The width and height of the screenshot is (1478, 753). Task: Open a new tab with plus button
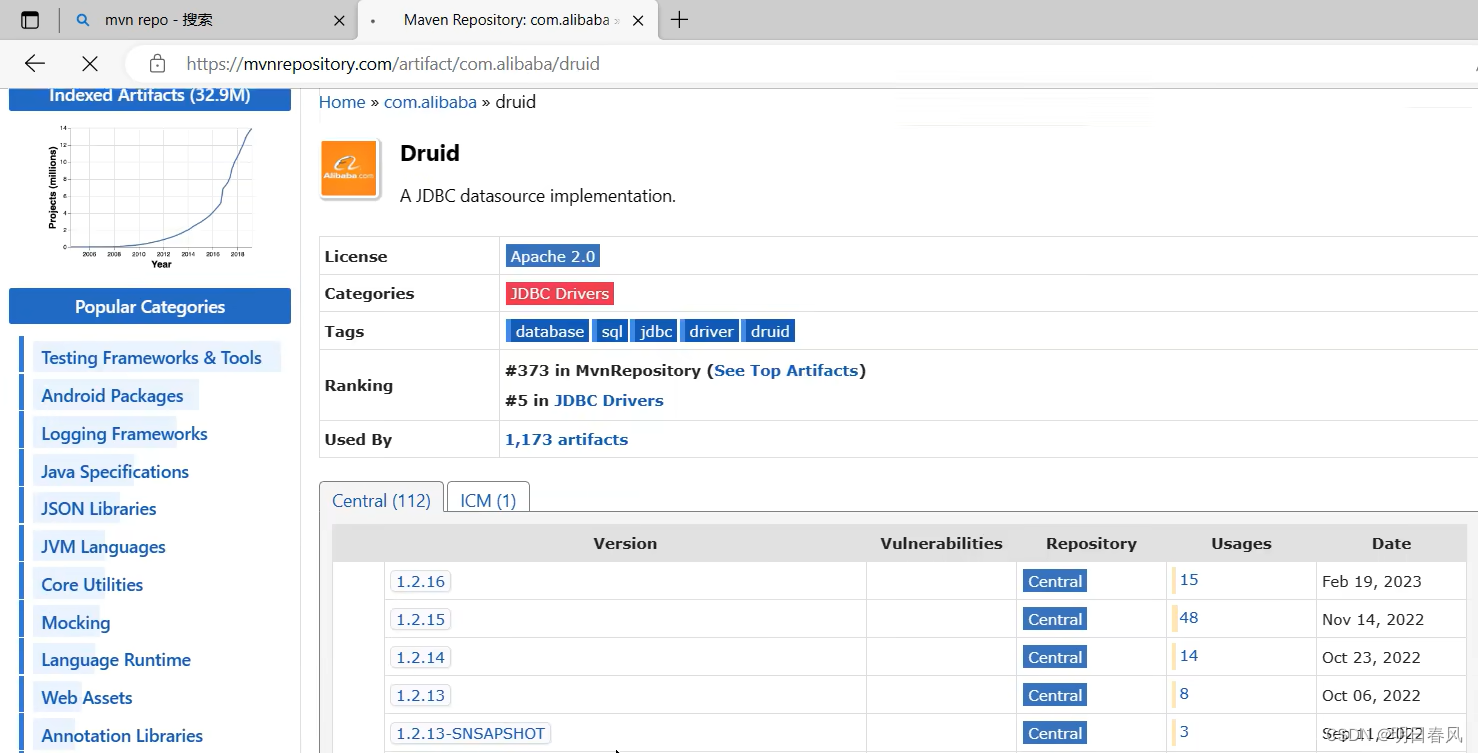pyautogui.click(x=679, y=20)
